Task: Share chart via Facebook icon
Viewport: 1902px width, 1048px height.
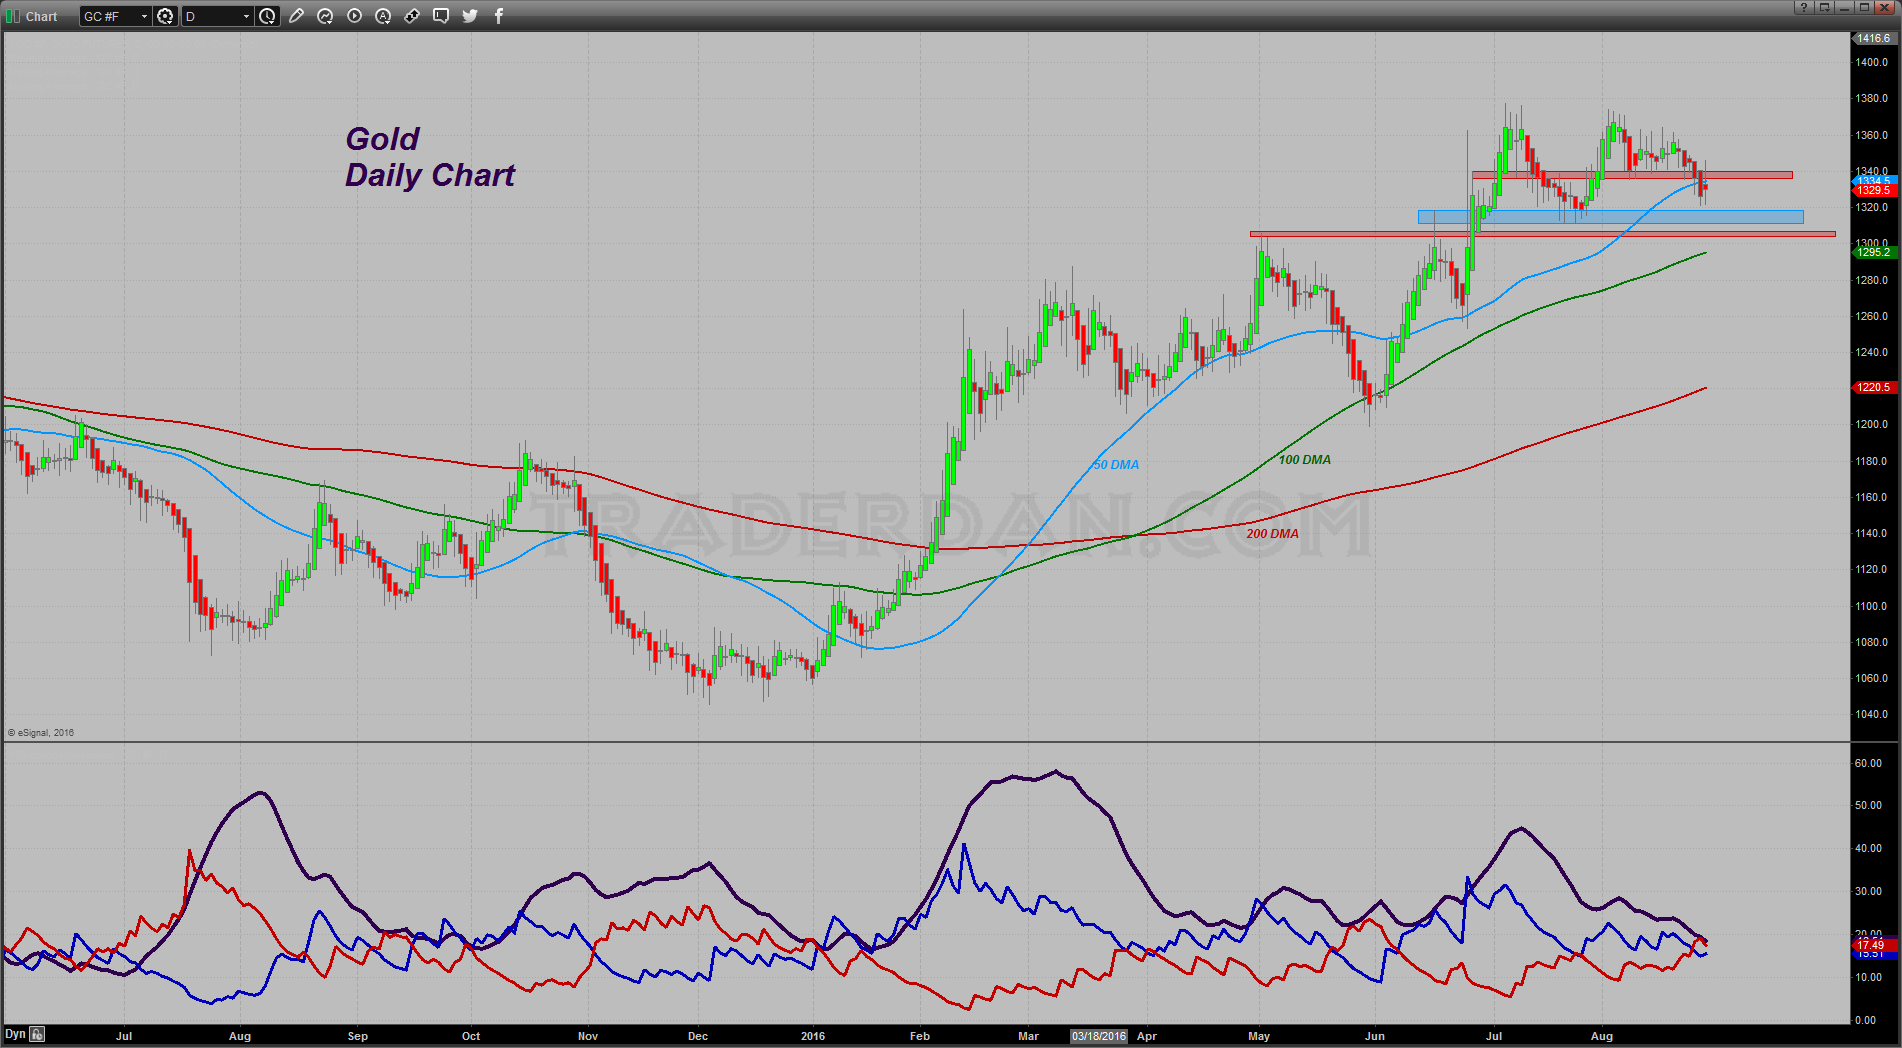Action: pyautogui.click(x=499, y=16)
